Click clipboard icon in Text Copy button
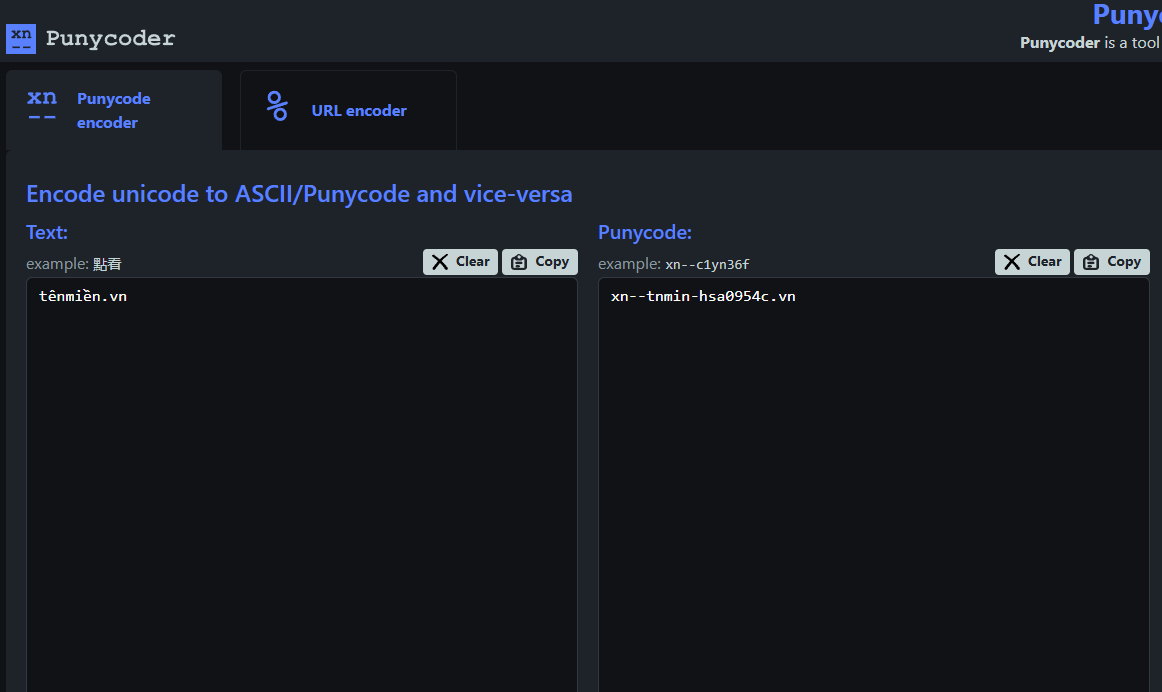The height and width of the screenshot is (692, 1162). 519,262
